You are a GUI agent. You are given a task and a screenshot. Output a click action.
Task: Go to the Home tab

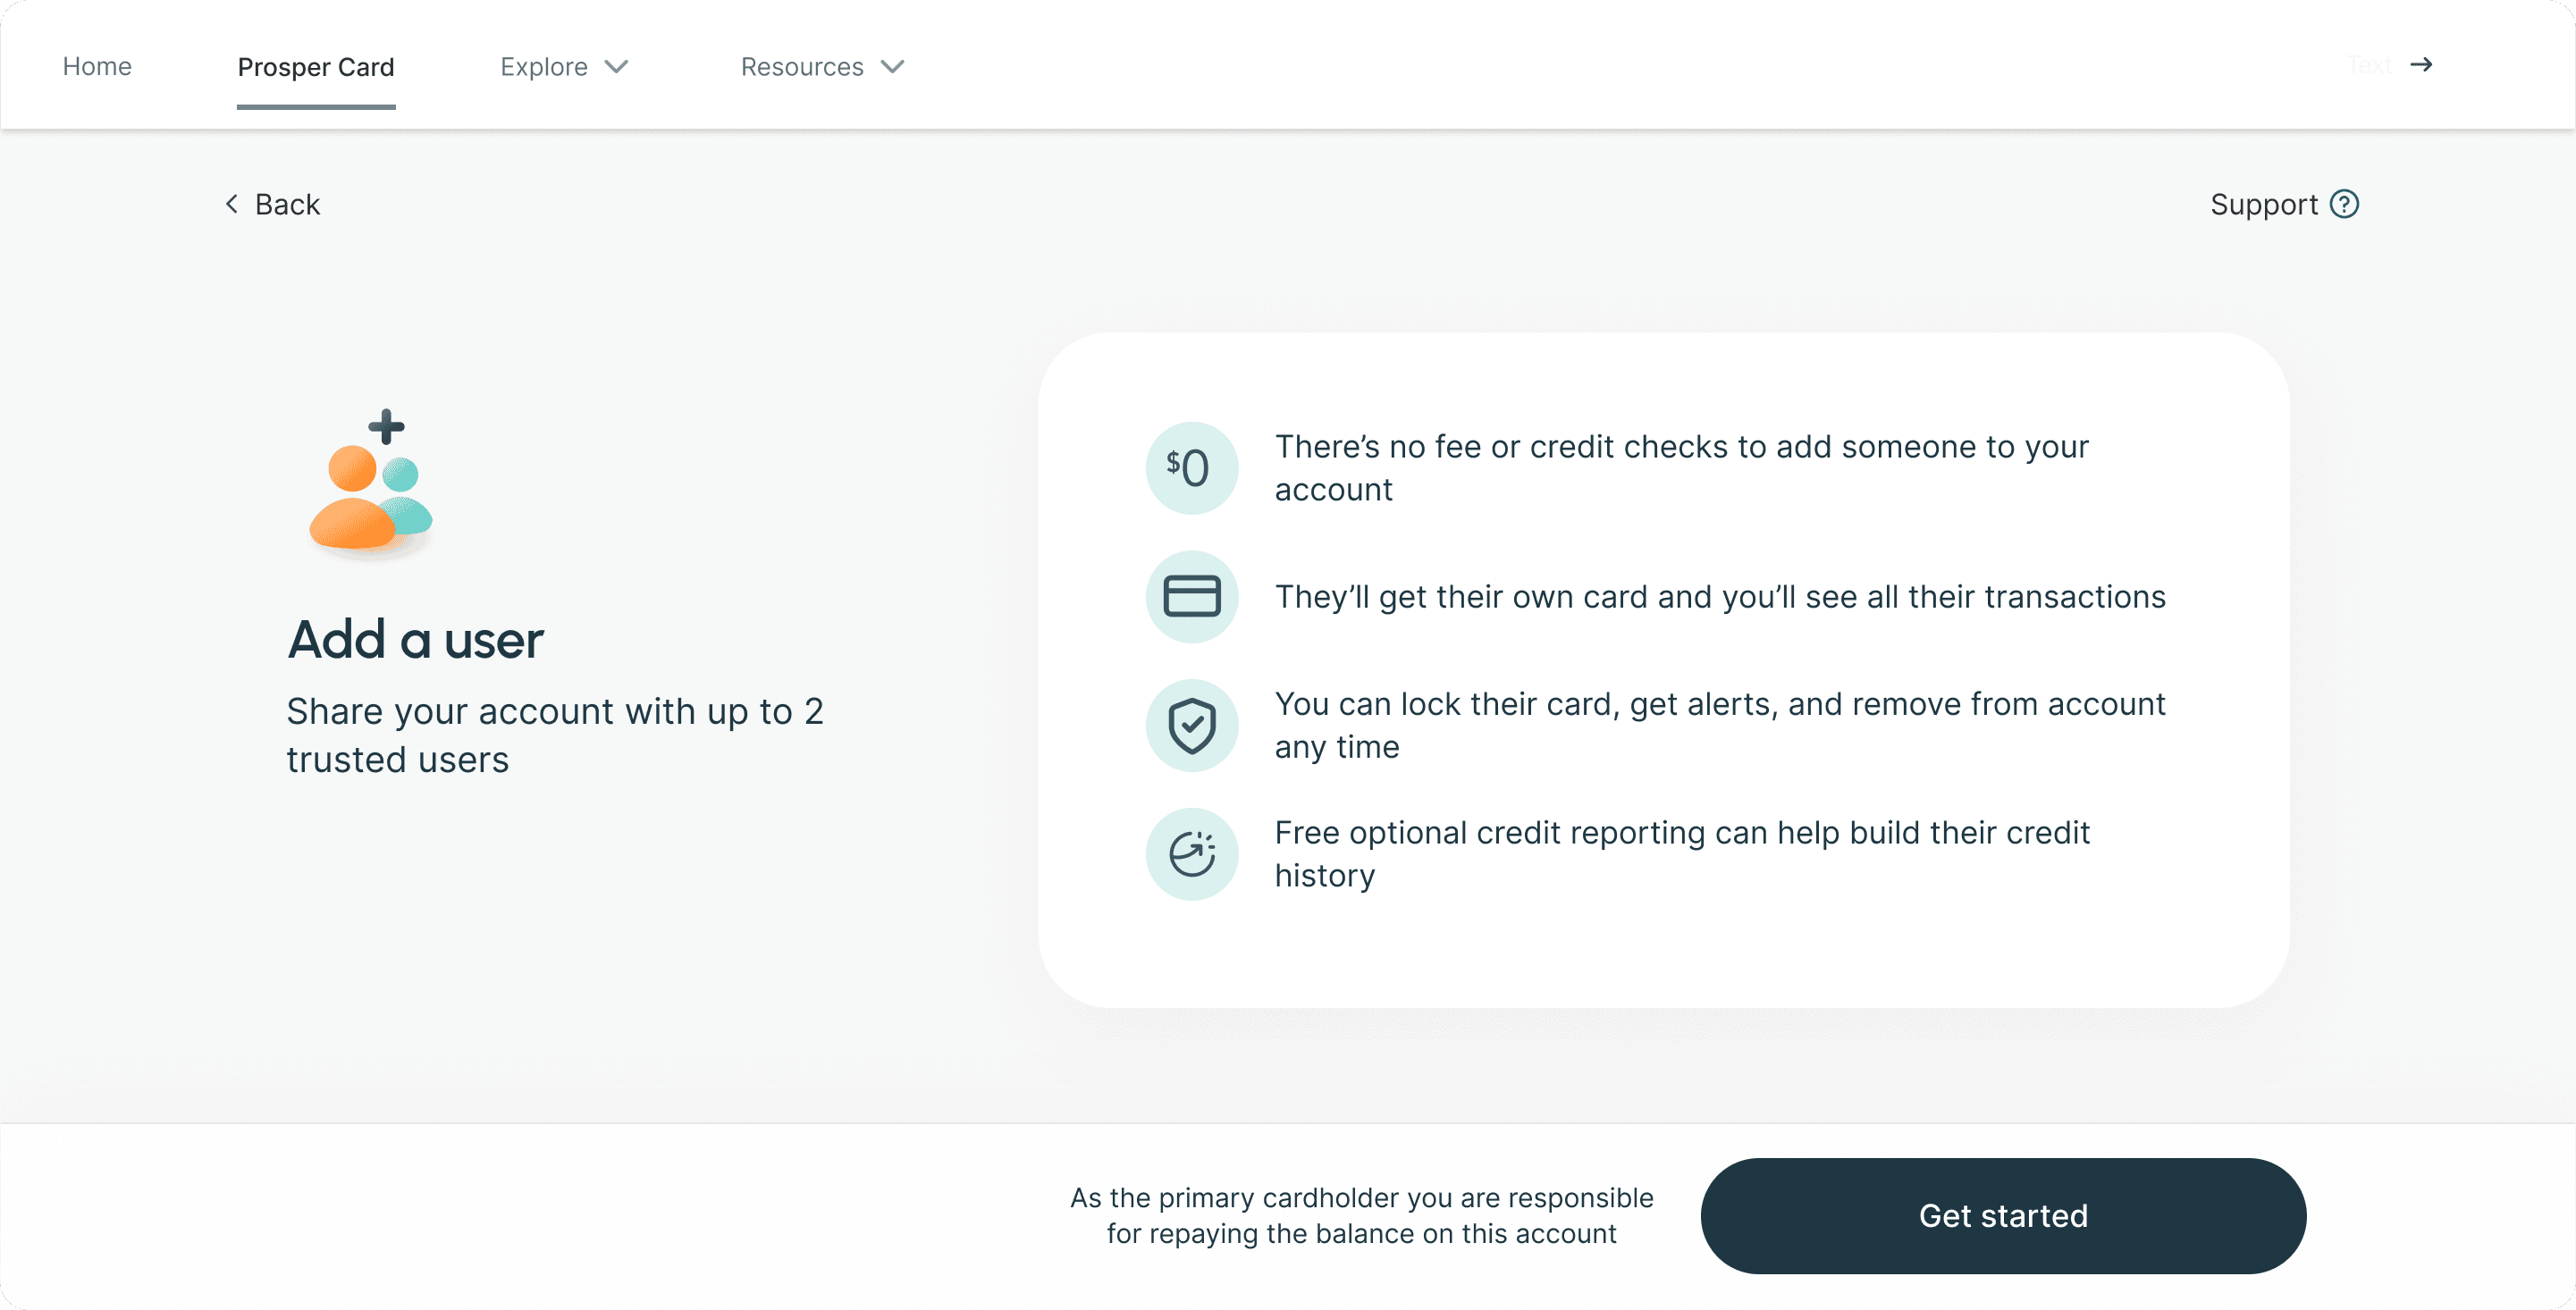pyautogui.click(x=97, y=66)
